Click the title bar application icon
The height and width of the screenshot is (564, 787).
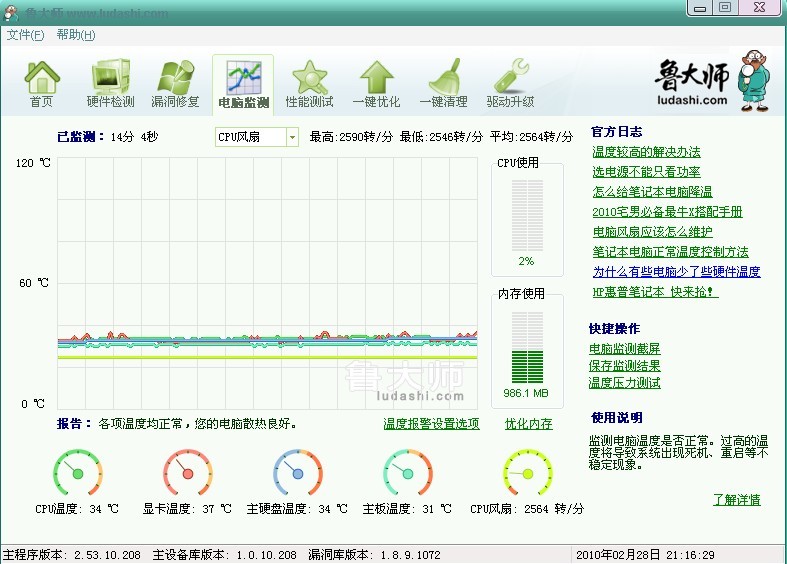[x=11, y=13]
